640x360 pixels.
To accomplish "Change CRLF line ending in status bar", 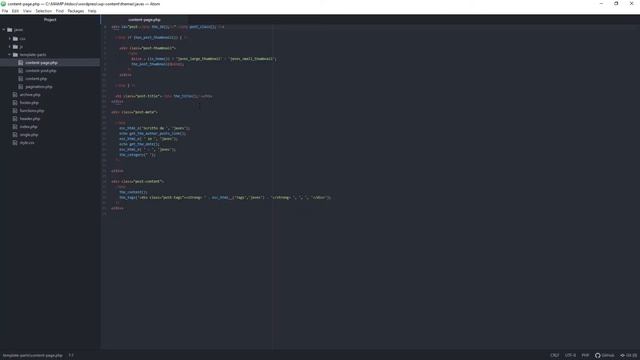I will coord(554,355).
